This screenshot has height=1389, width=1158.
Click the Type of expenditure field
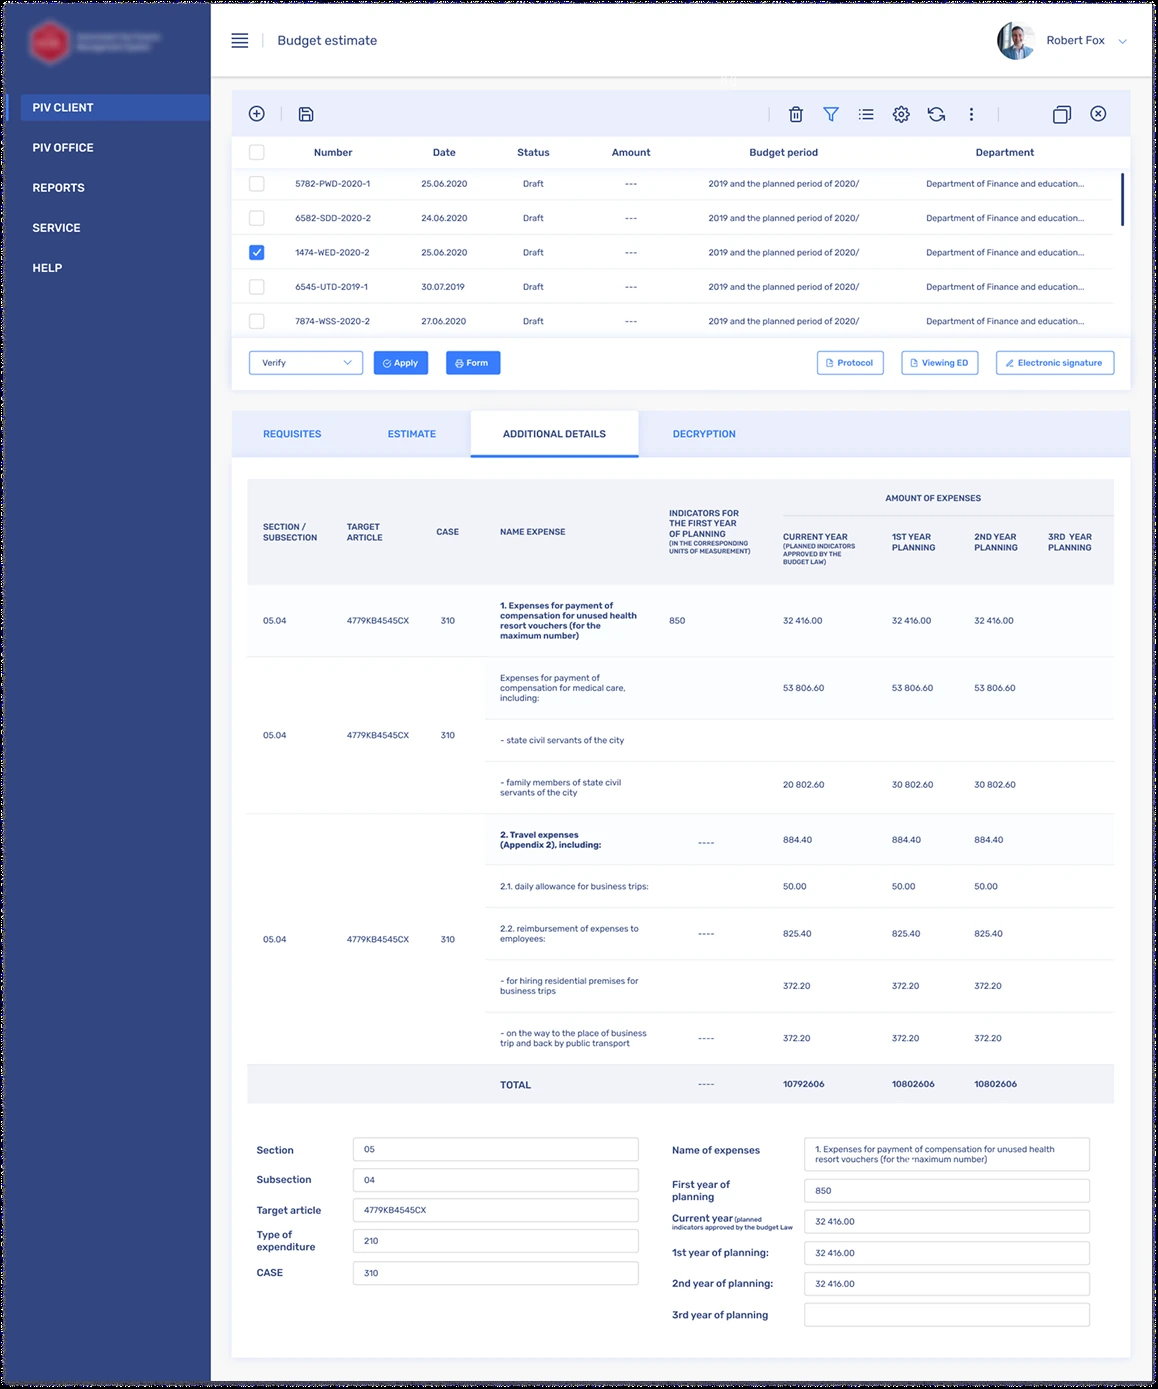(x=495, y=1241)
